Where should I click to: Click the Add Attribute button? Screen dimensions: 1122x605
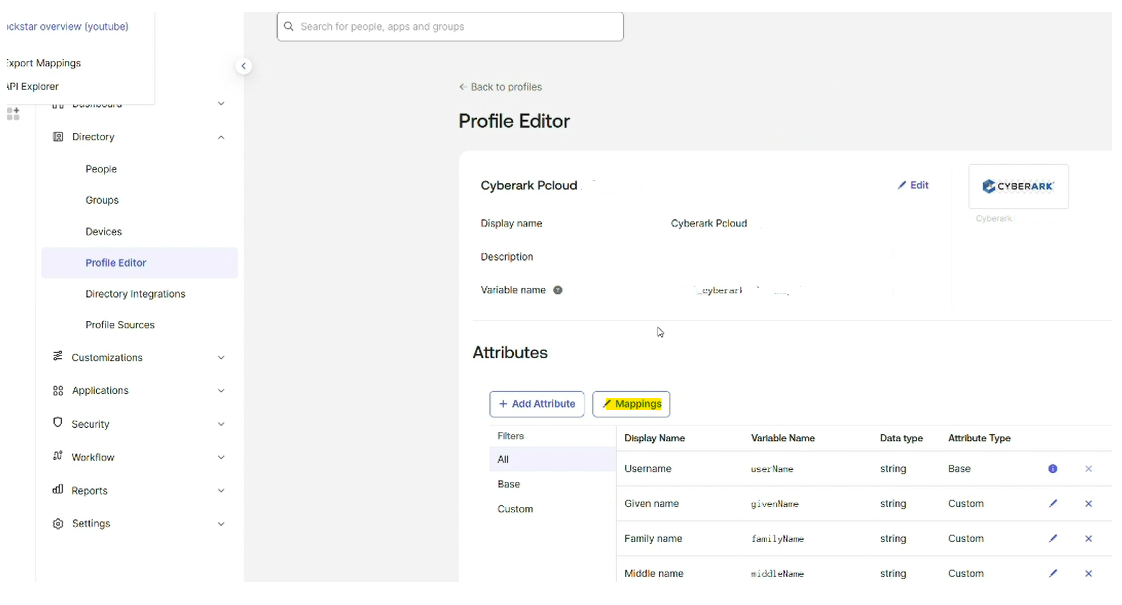tap(537, 404)
